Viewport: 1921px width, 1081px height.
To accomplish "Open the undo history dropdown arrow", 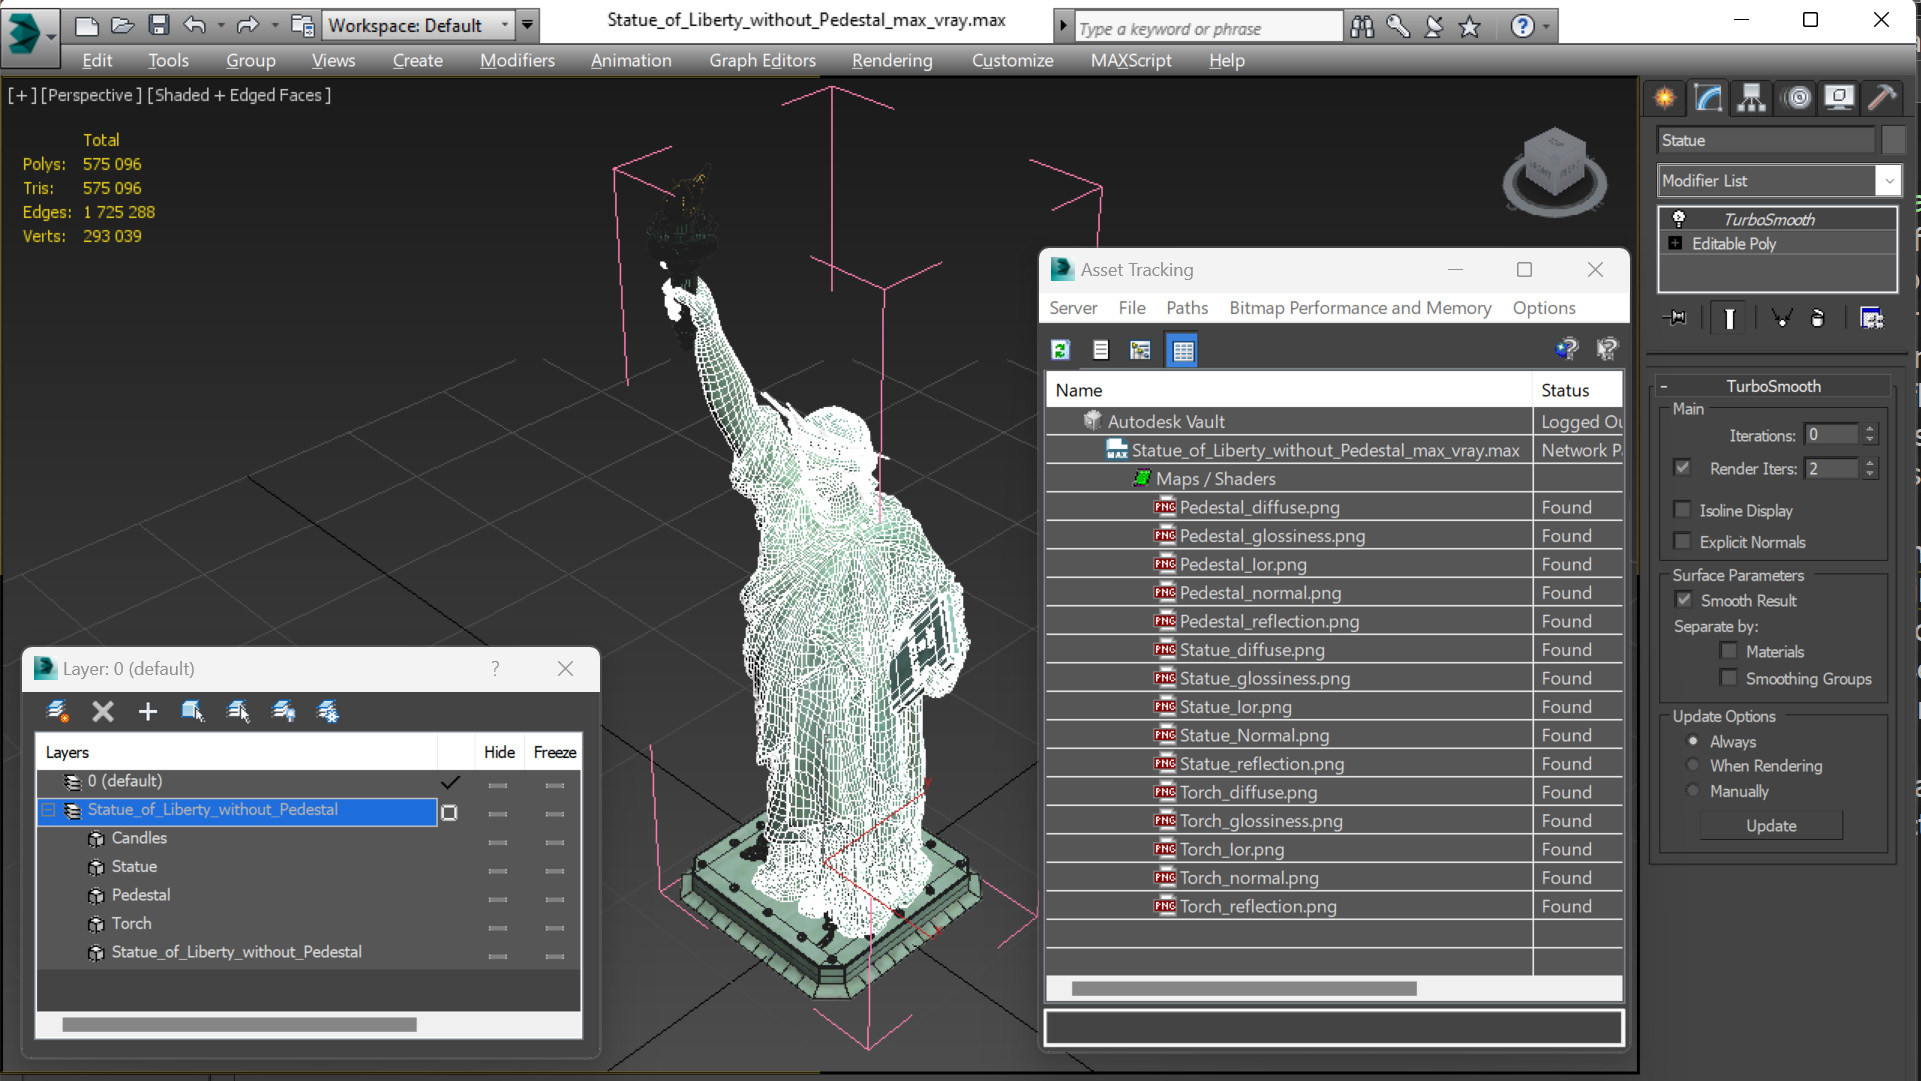I will (221, 25).
